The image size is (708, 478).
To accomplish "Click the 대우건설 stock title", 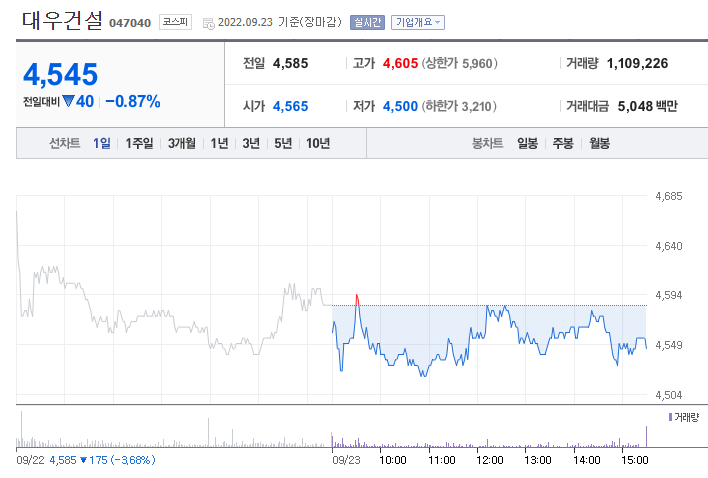I will pos(62,21).
